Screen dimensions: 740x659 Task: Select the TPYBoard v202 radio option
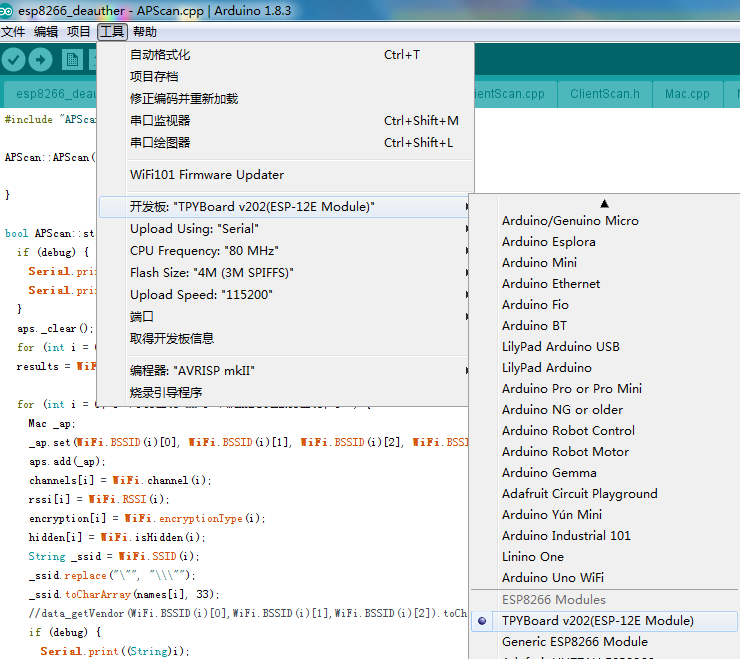click(597, 621)
